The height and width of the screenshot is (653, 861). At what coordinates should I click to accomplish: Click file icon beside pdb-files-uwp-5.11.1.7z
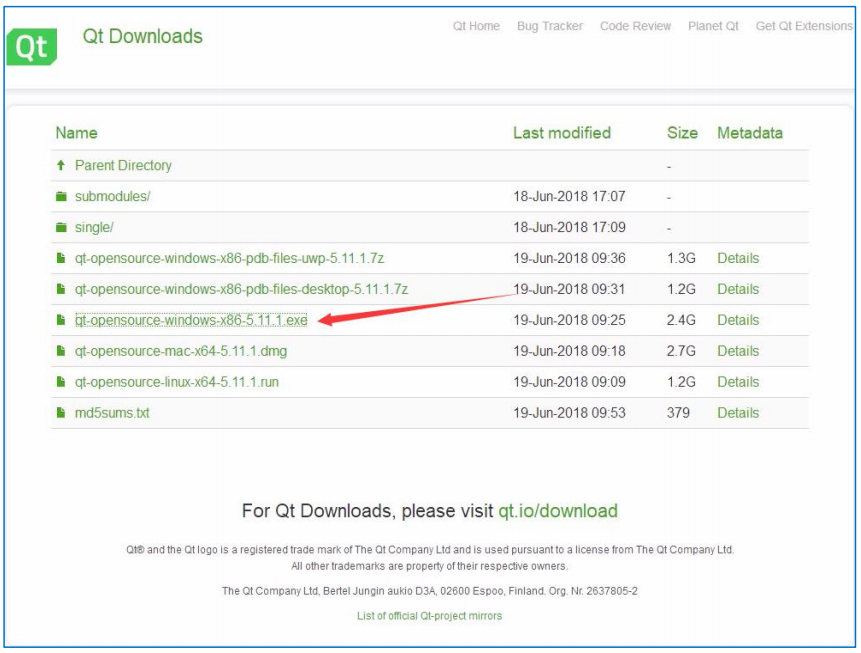click(x=61, y=258)
